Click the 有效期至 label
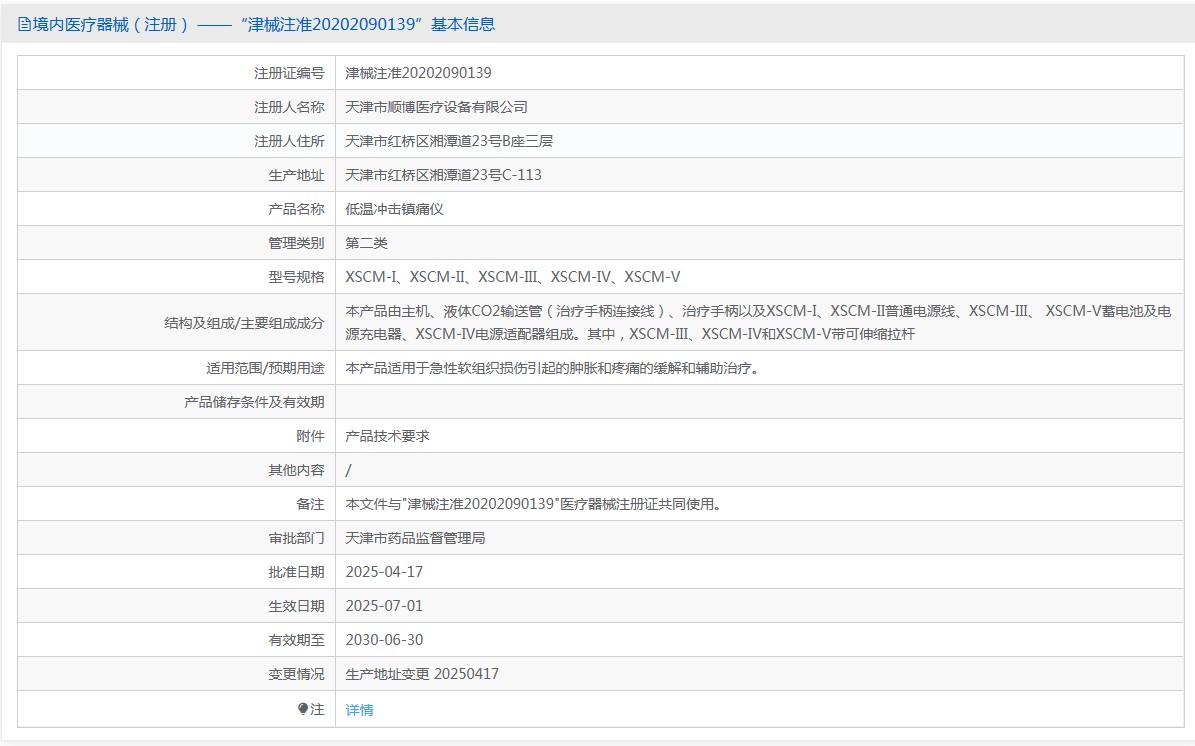This screenshot has height=746, width=1195. point(296,640)
